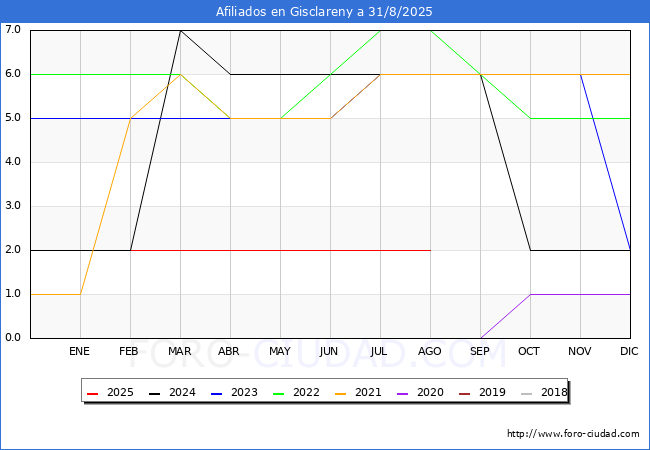Image resolution: width=650 pixels, height=450 pixels.
Task: Select the DIC month axis label
Action: (x=629, y=351)
